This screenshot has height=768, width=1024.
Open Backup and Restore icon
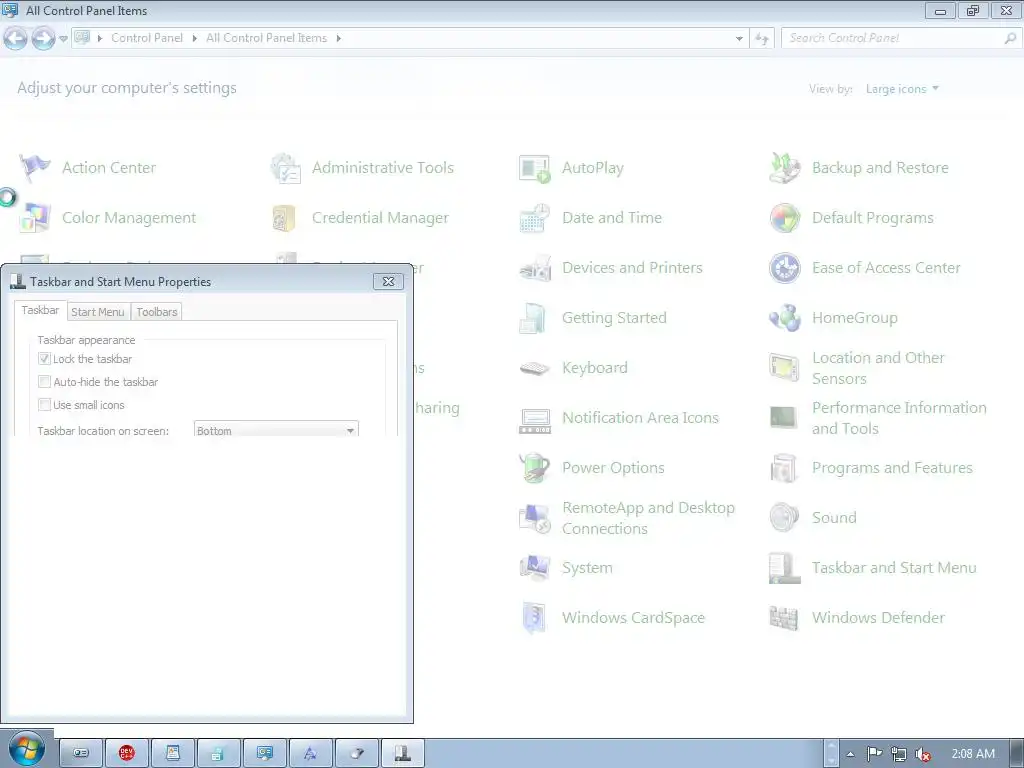(784, 168)
